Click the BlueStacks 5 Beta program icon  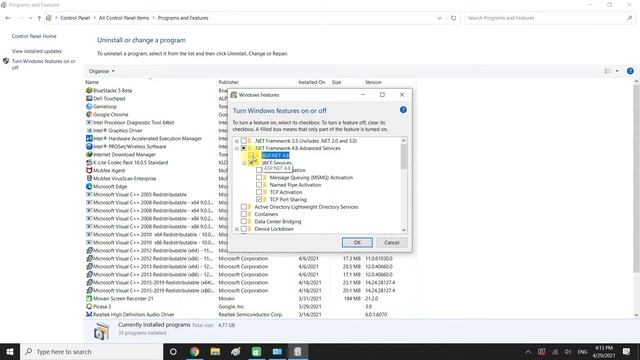pos(89,90)
